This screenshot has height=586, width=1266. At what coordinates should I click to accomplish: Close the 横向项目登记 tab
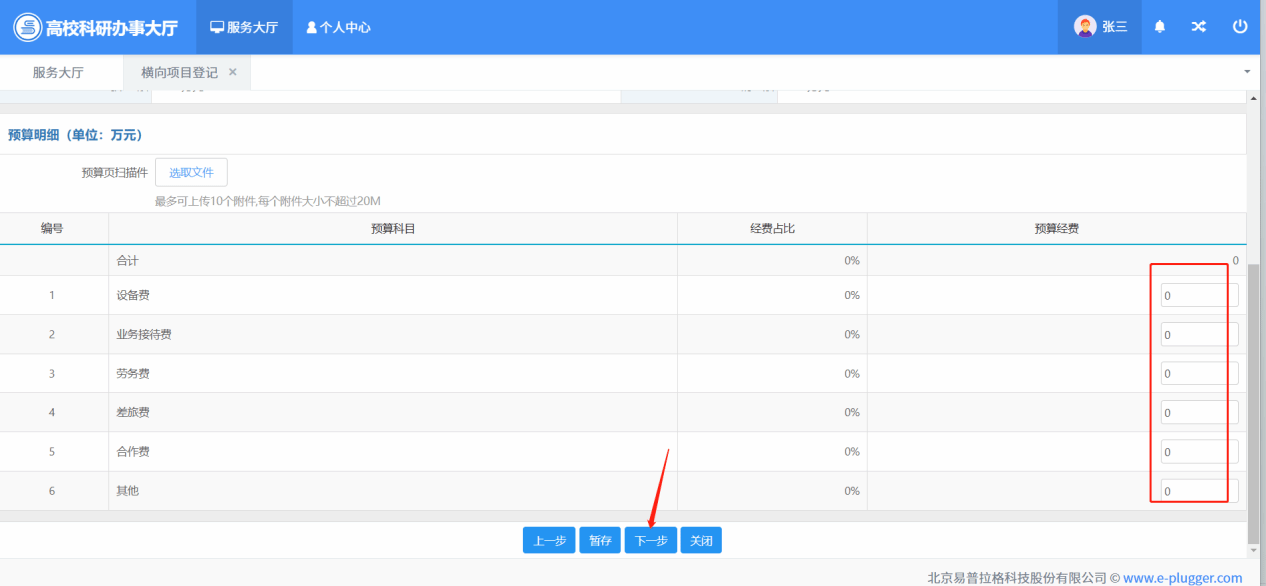(233, 72)
